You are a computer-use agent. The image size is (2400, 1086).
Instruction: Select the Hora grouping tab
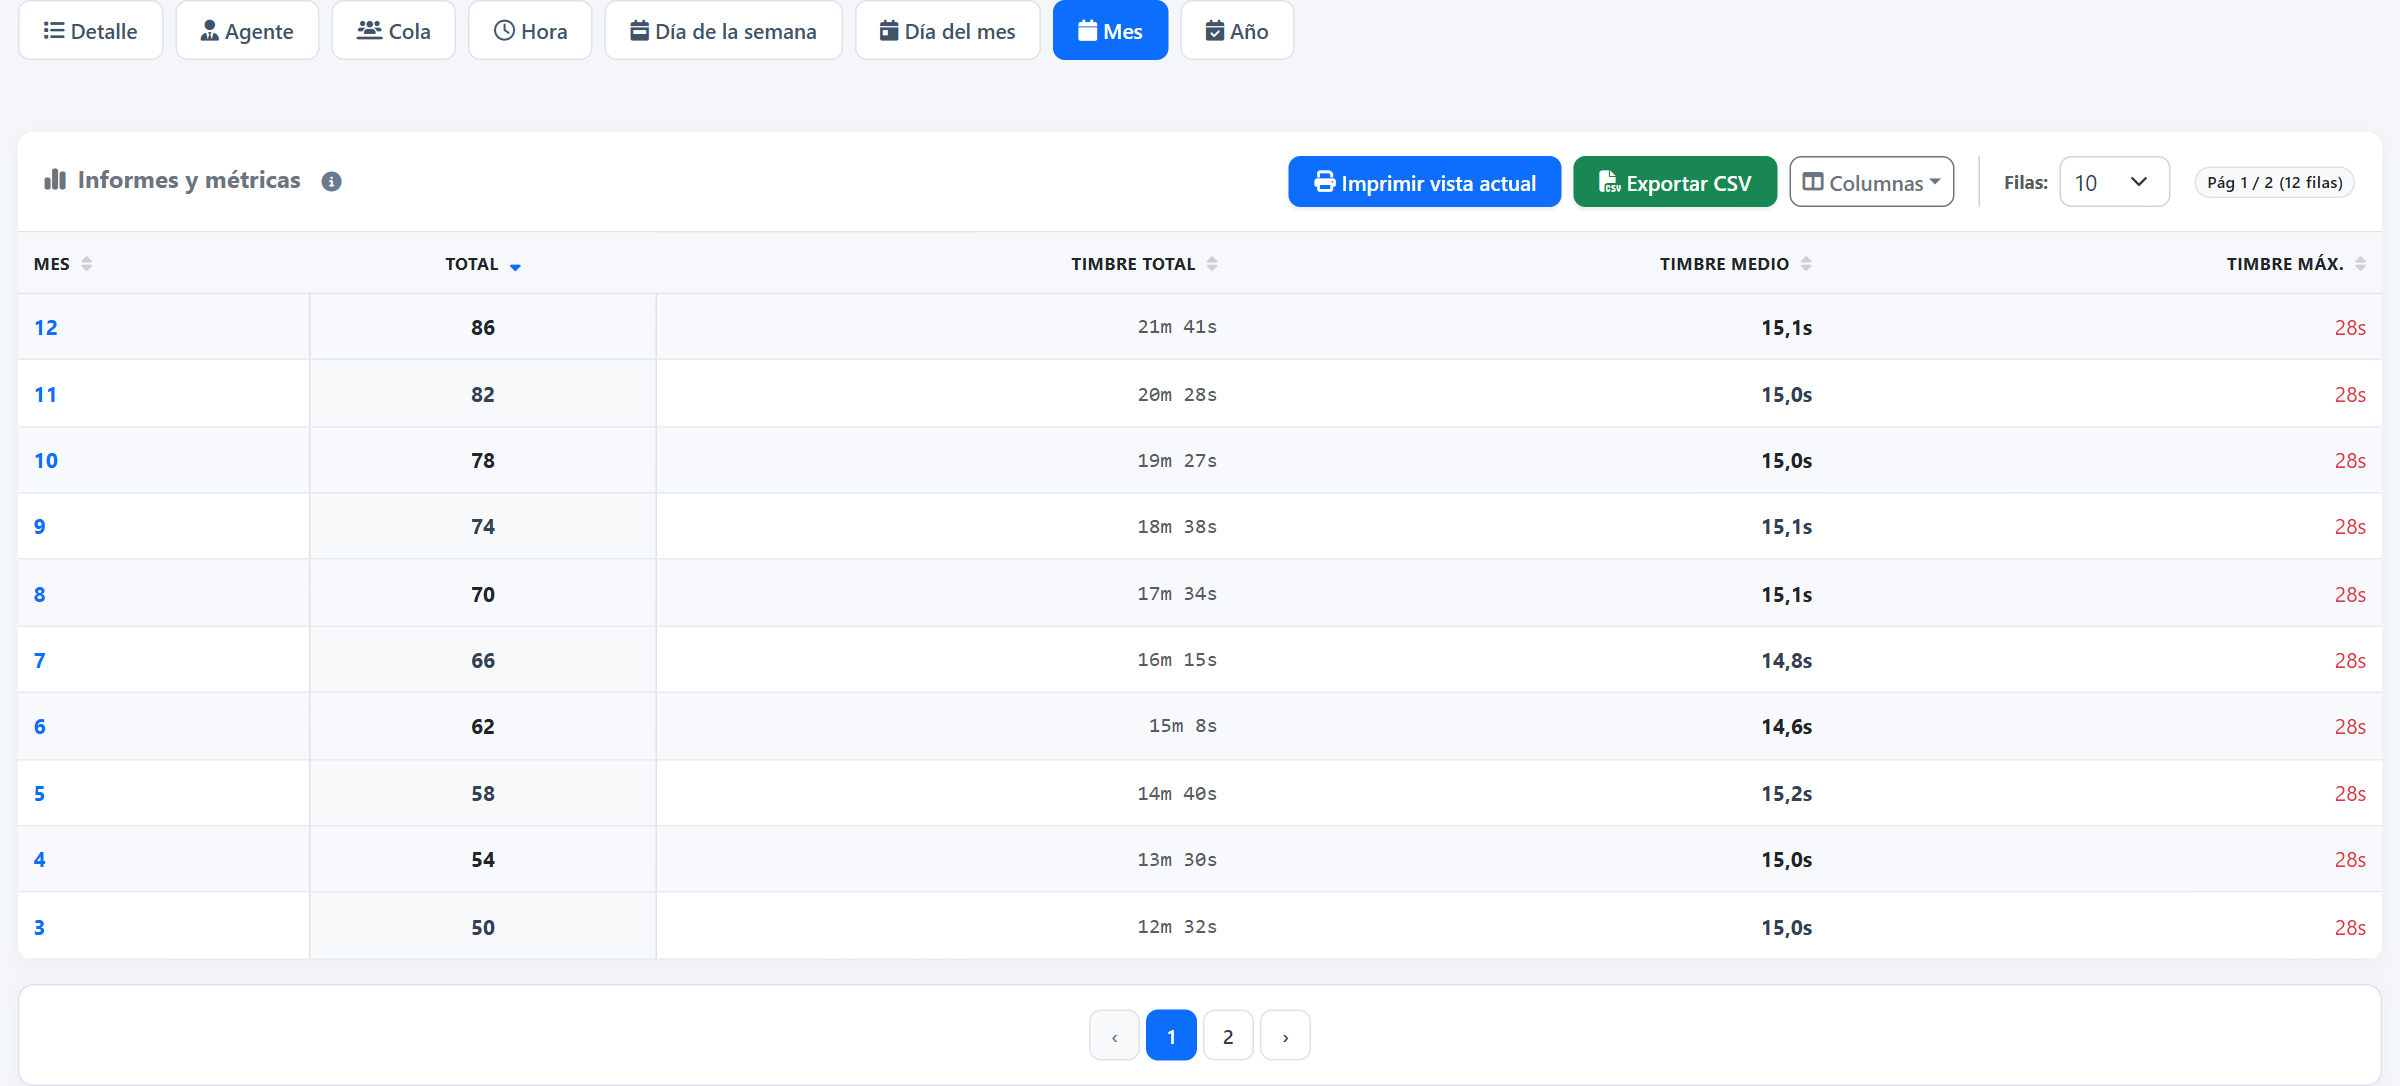(531, 30)
